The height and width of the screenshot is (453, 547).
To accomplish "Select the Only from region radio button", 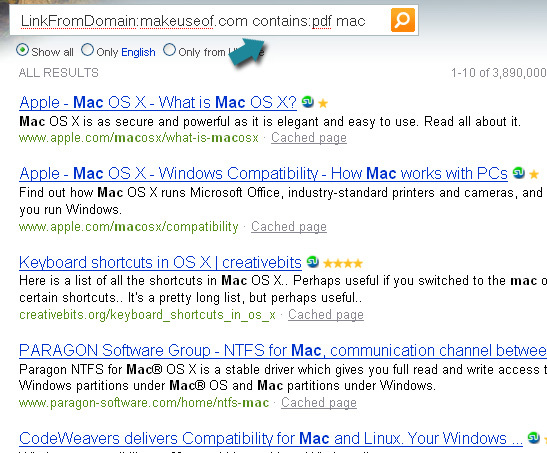I will pos(169,50).
